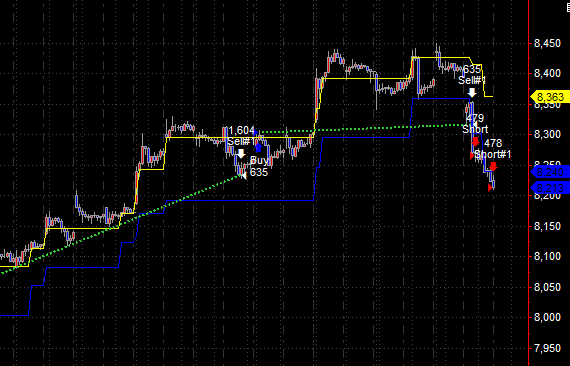Select the blue 8,213 price tag

[550, 188]
